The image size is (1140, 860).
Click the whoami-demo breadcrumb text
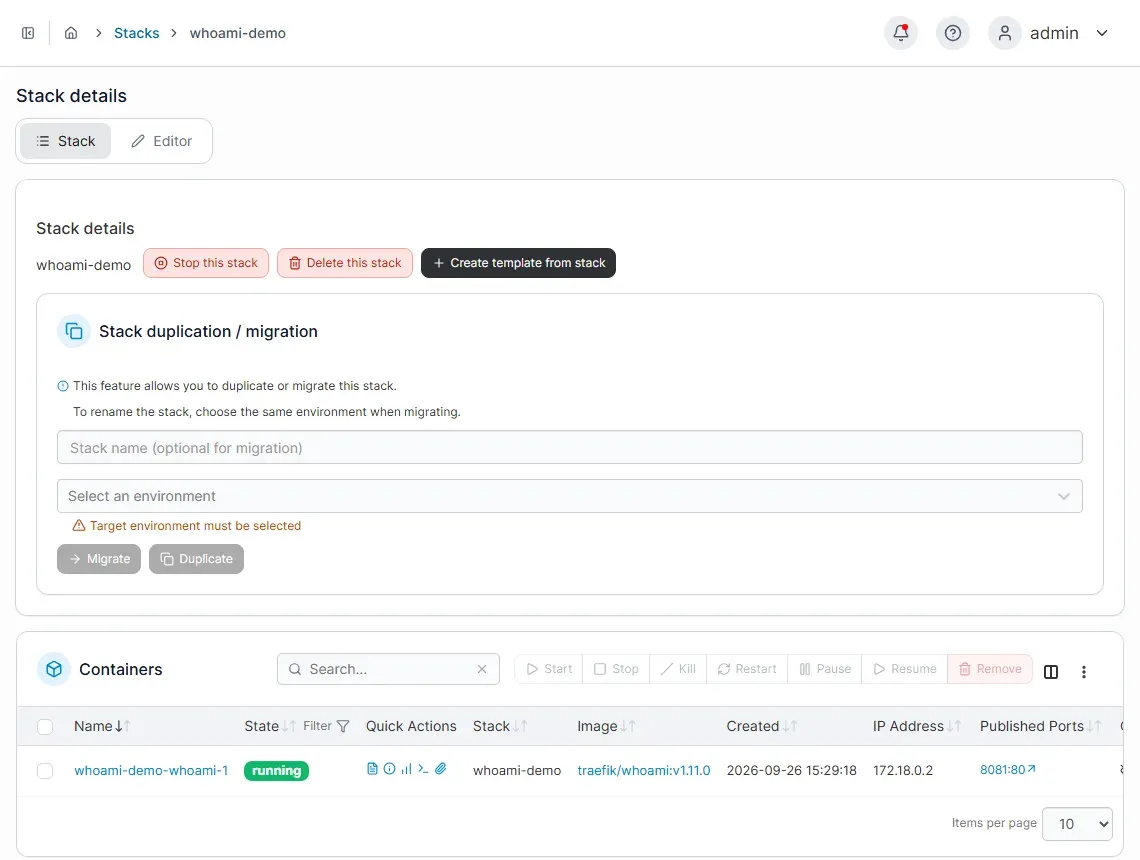click(x=238, y=33)
